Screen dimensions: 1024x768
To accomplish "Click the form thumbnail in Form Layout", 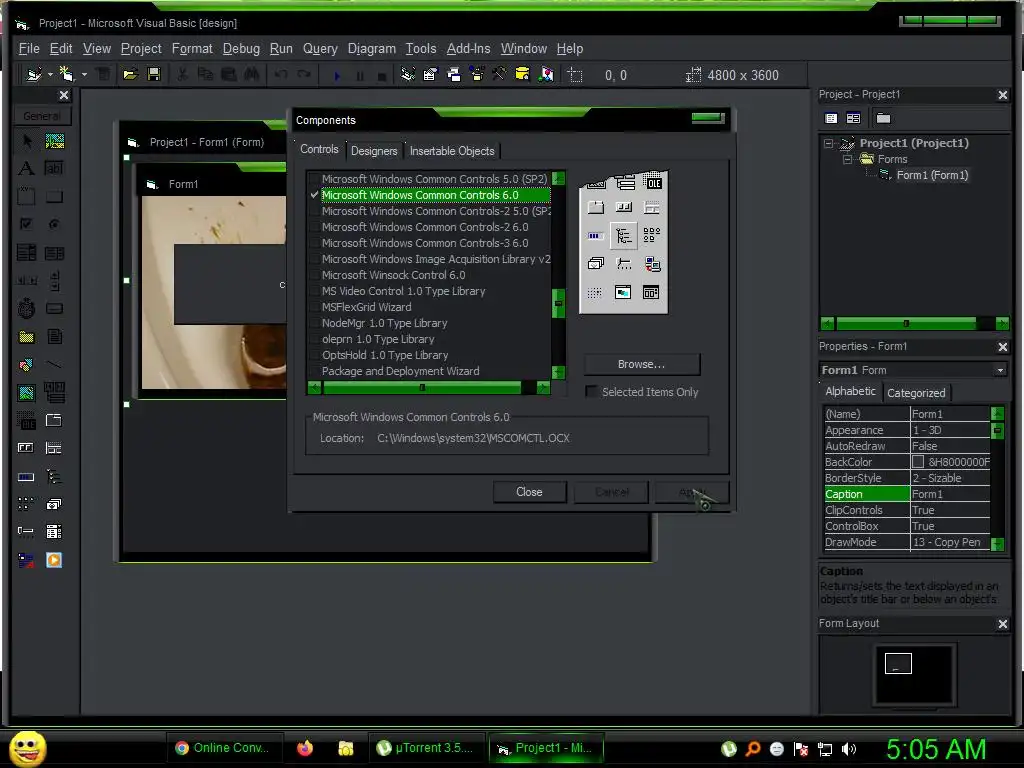I will click(898, 663).
